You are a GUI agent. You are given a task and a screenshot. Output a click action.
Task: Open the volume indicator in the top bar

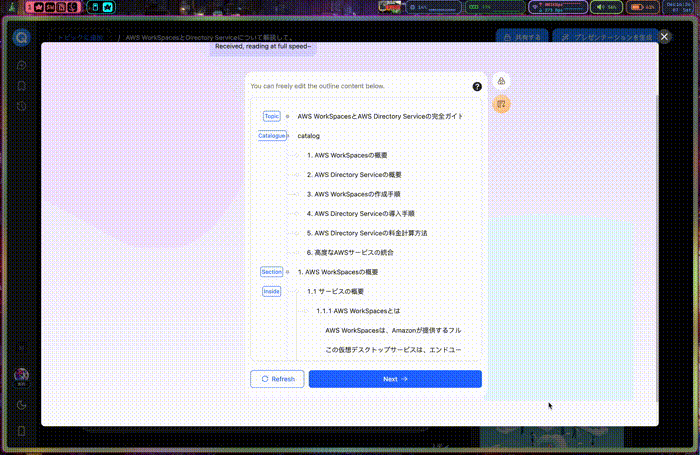[x=607, y=7]
